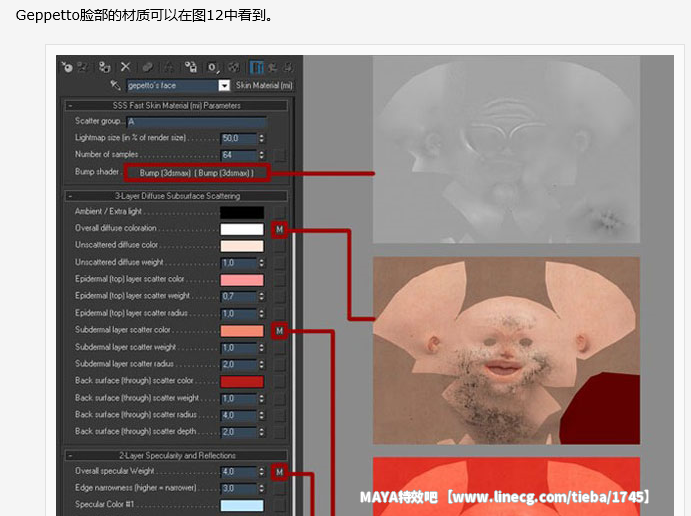Screen dimensions: 691x516
Task: Click the gray bump map texture thumbnail
Action: (x=506, y=149)
